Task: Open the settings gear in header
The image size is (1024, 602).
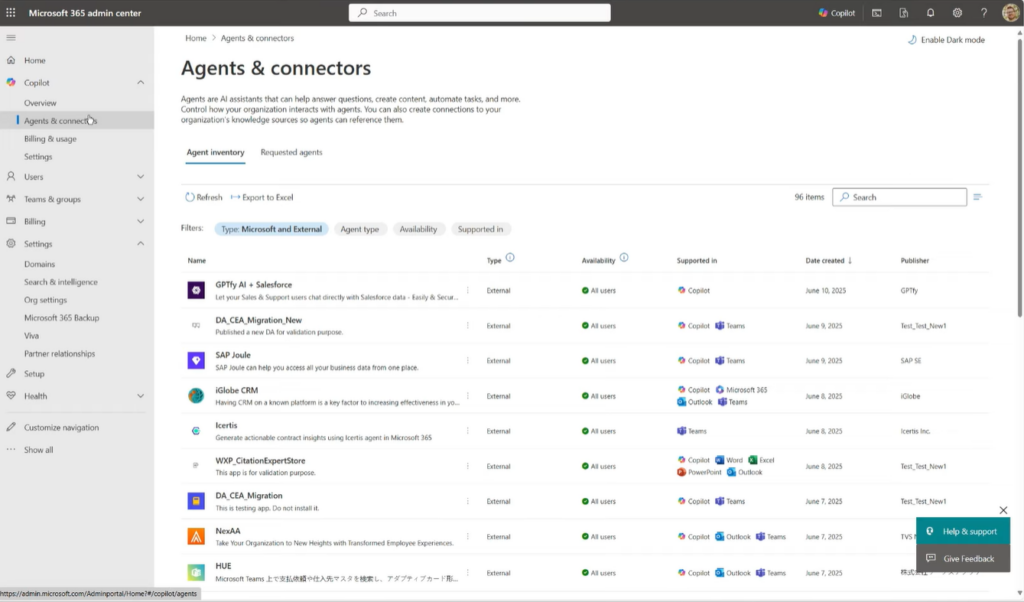Action: [x=957, y=13]
